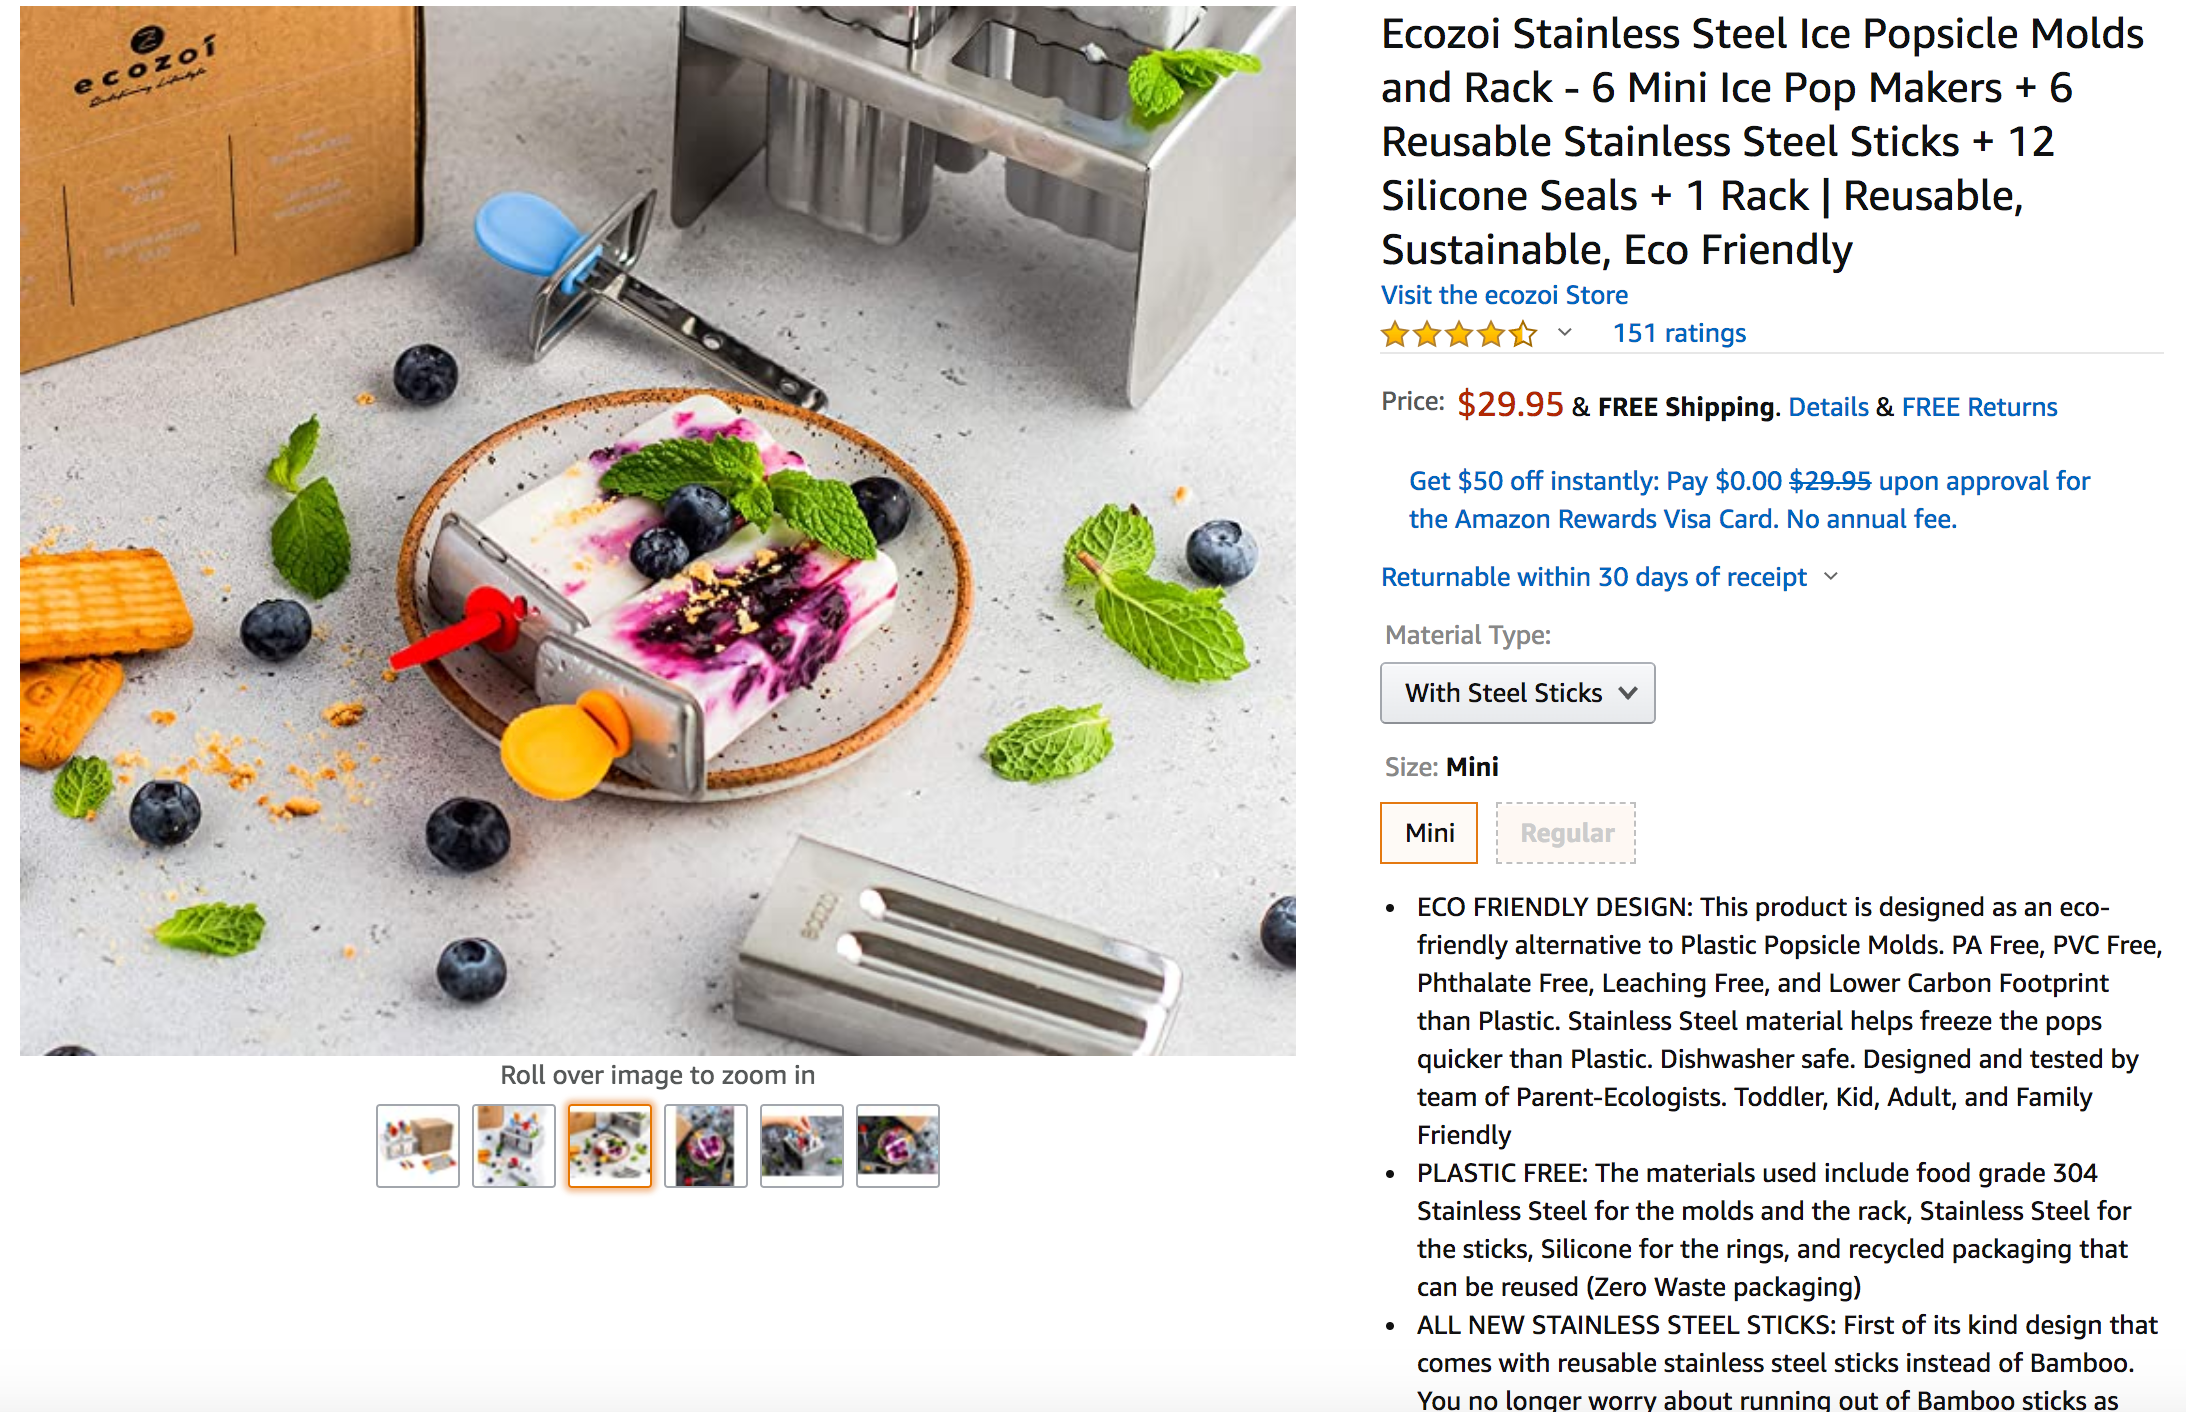
Task: Click the star rating icons
Action: (1458, 333)
